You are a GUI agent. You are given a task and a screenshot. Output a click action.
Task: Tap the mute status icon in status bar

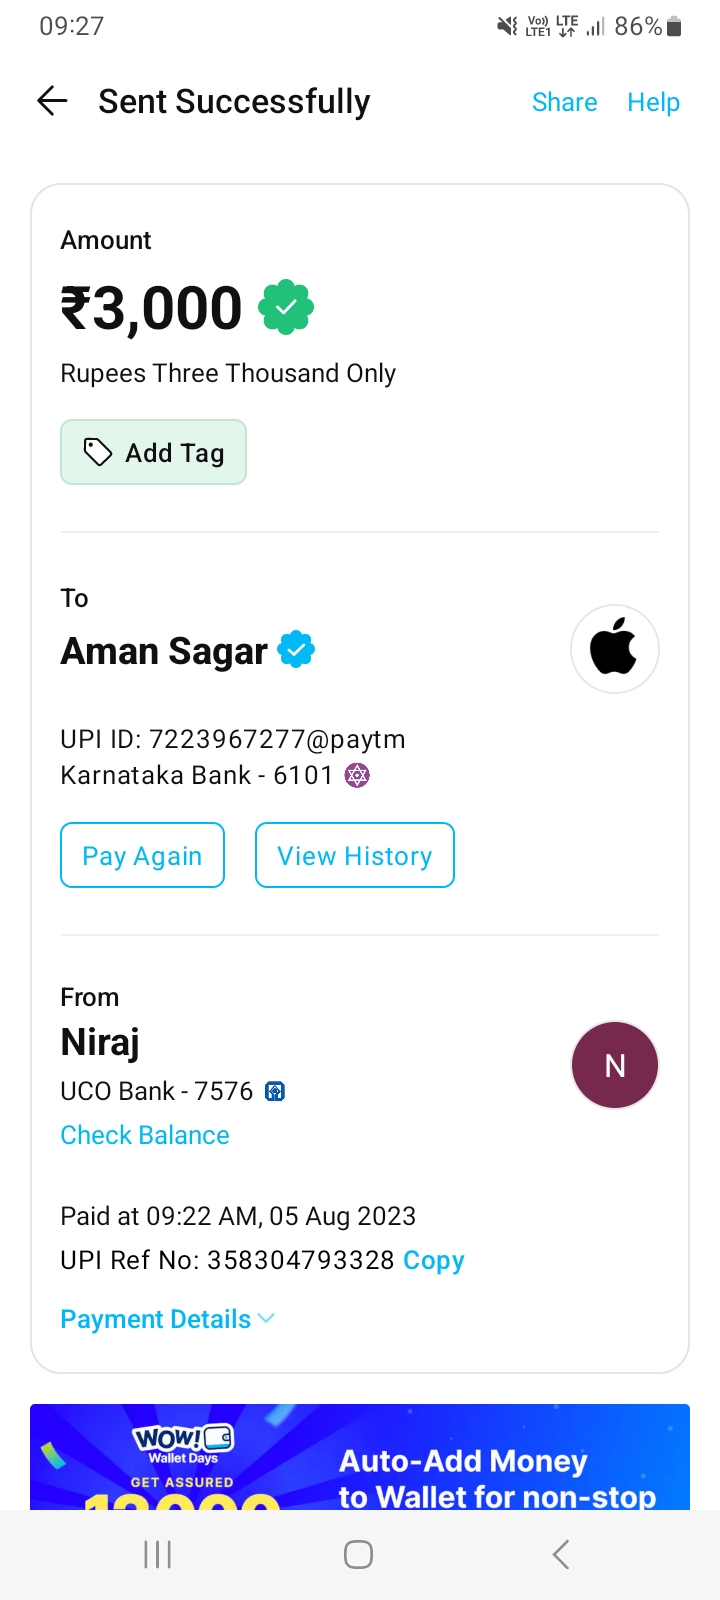tap(508, 27)
